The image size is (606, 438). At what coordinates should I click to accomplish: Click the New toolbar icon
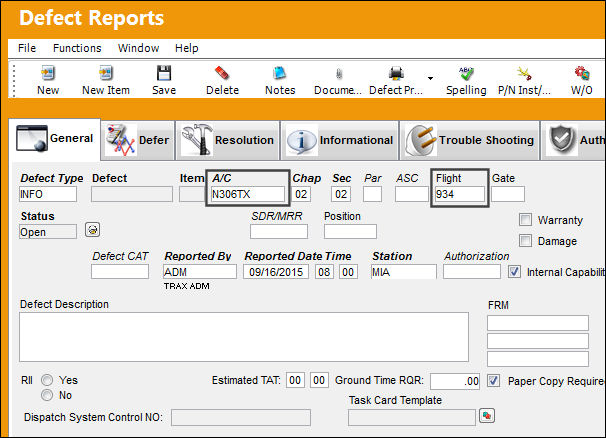(x=48, y=73)
